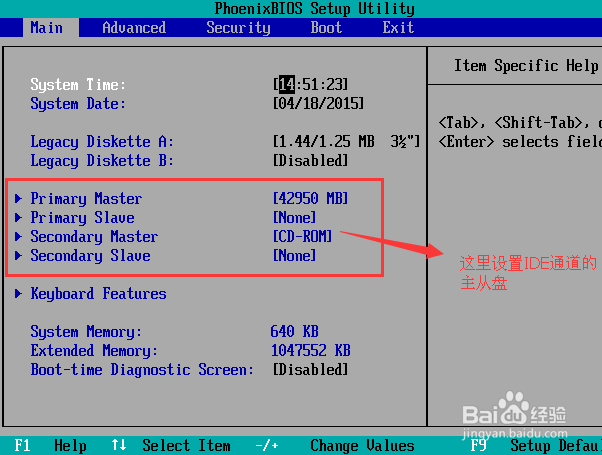Screen dimensions: 602x455
Task: Click the PhoenixBIOS Setup Utility title
Action: click(314, 8)
